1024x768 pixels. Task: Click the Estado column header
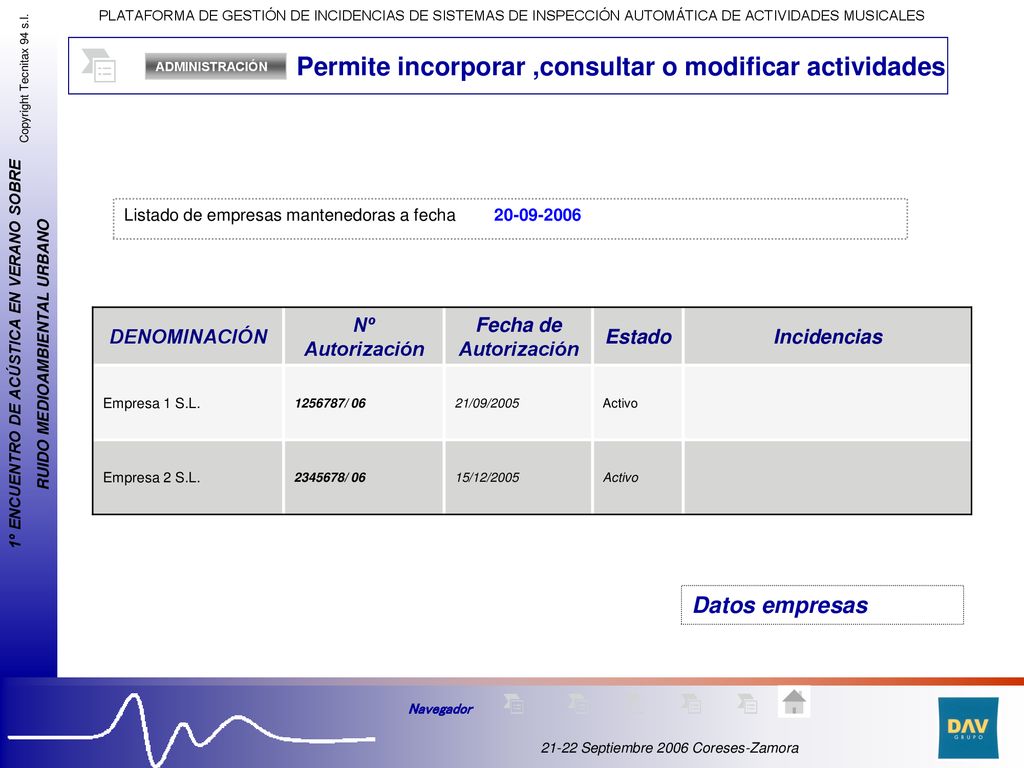coord(638,336)
